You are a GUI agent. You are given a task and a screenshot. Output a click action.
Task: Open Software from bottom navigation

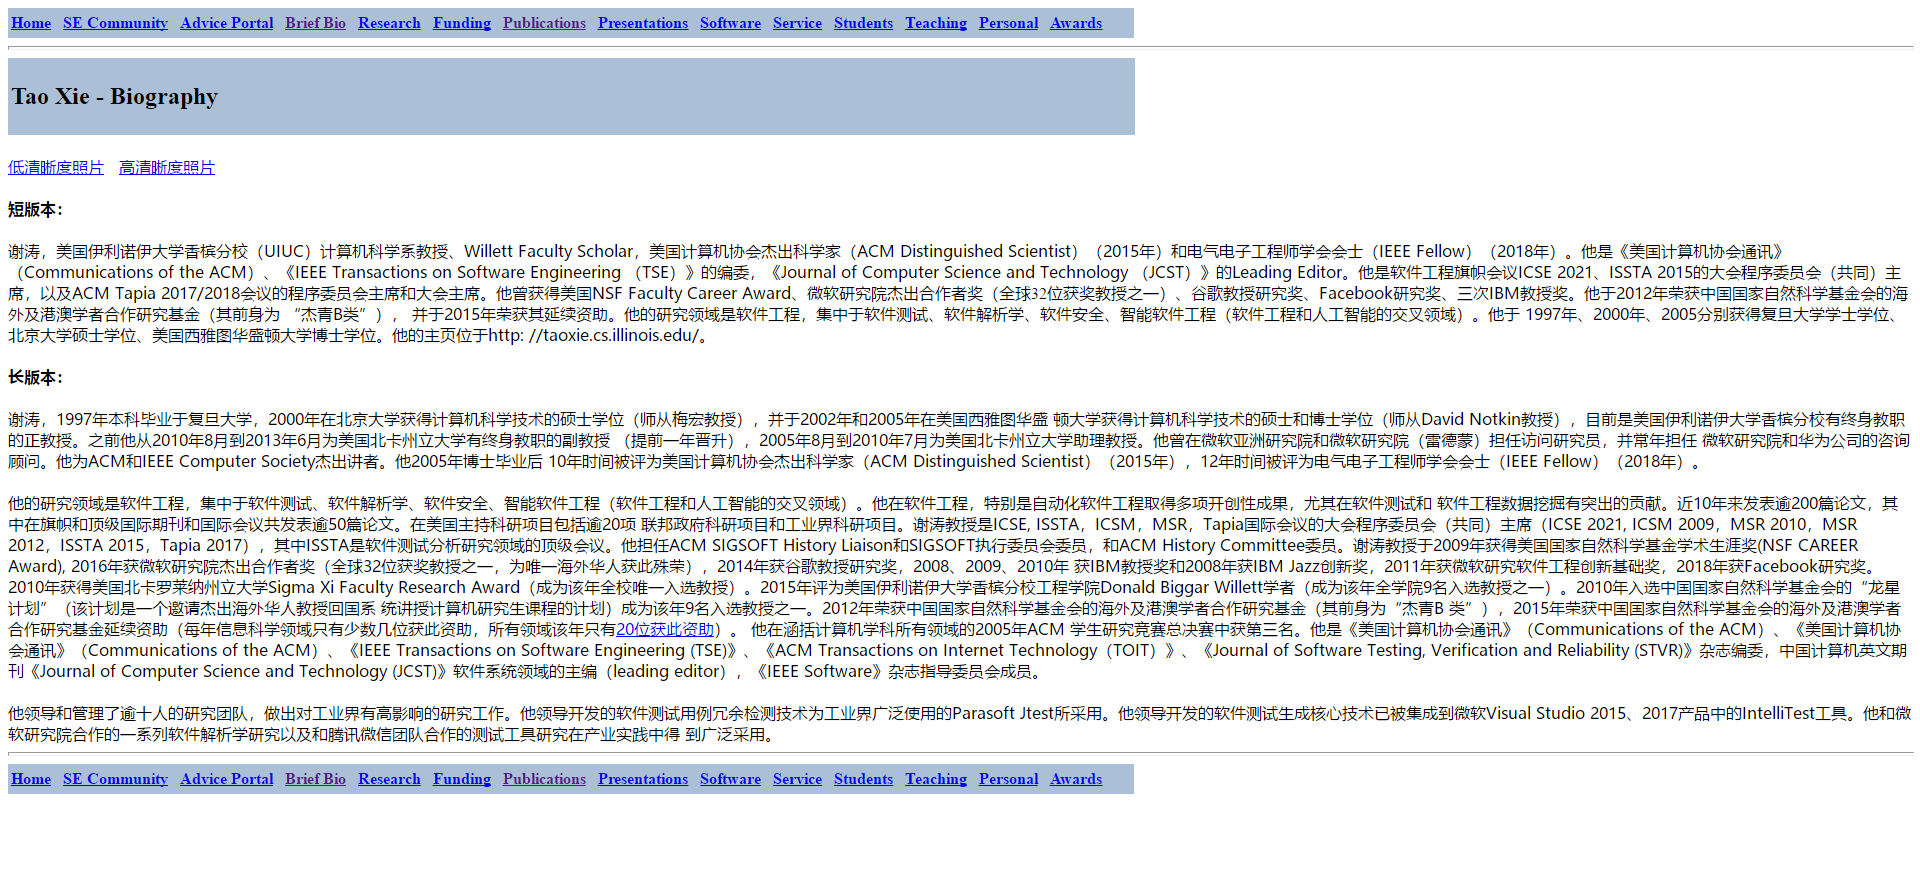click(730, 779)
